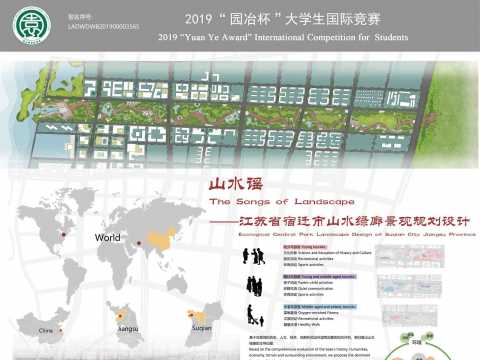This screenshot has width=480, height=360.
Task: Click the red heading '山水谣'
Action: (x=236, y=184)
